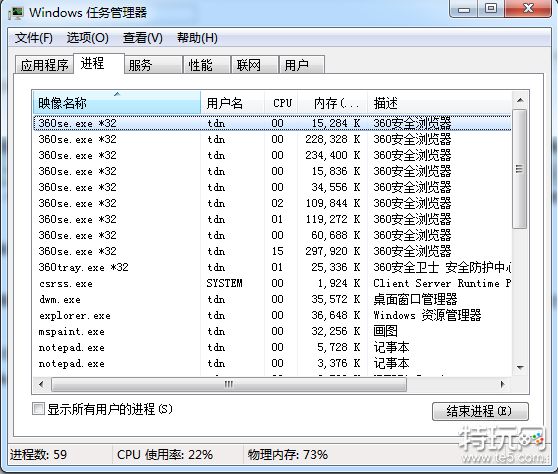Screen dimensions: 558x474
Task: Select the 进程 tab
Action: tap(99, 63)
